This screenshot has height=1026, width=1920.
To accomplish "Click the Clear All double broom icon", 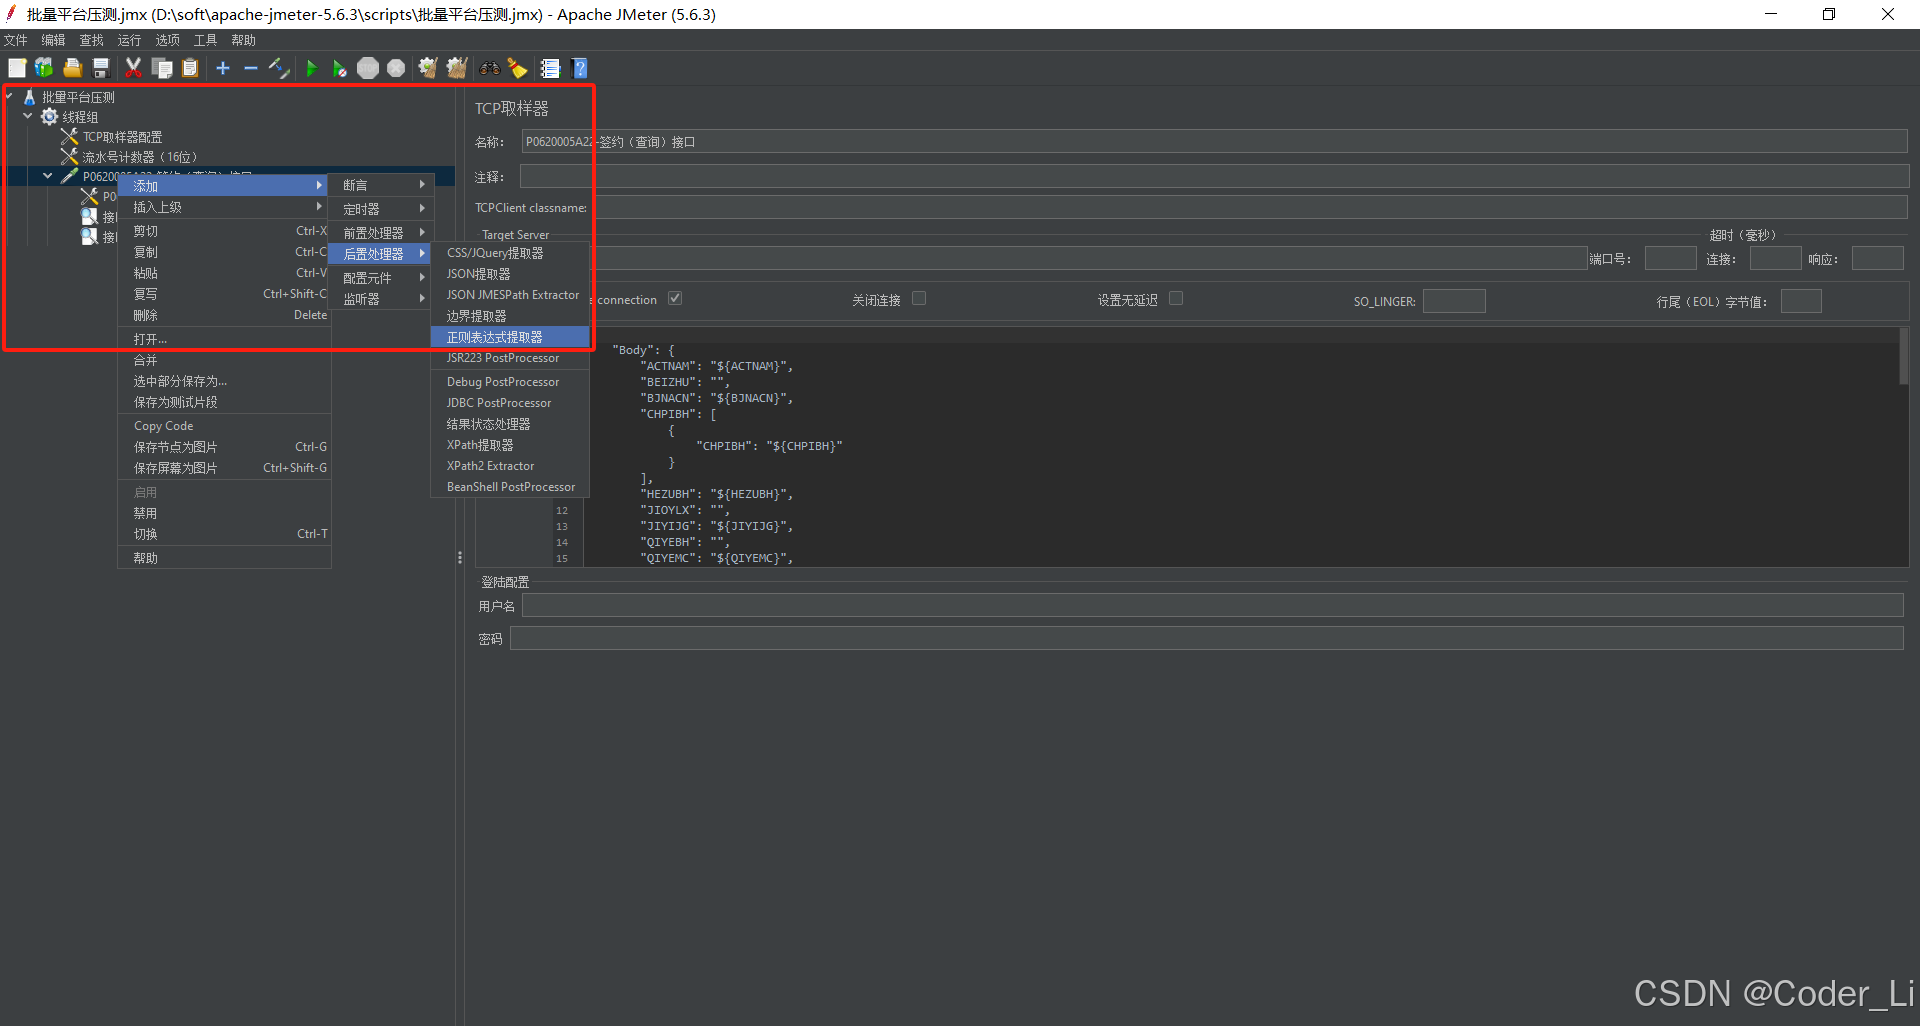I will (x=457, y=68).
